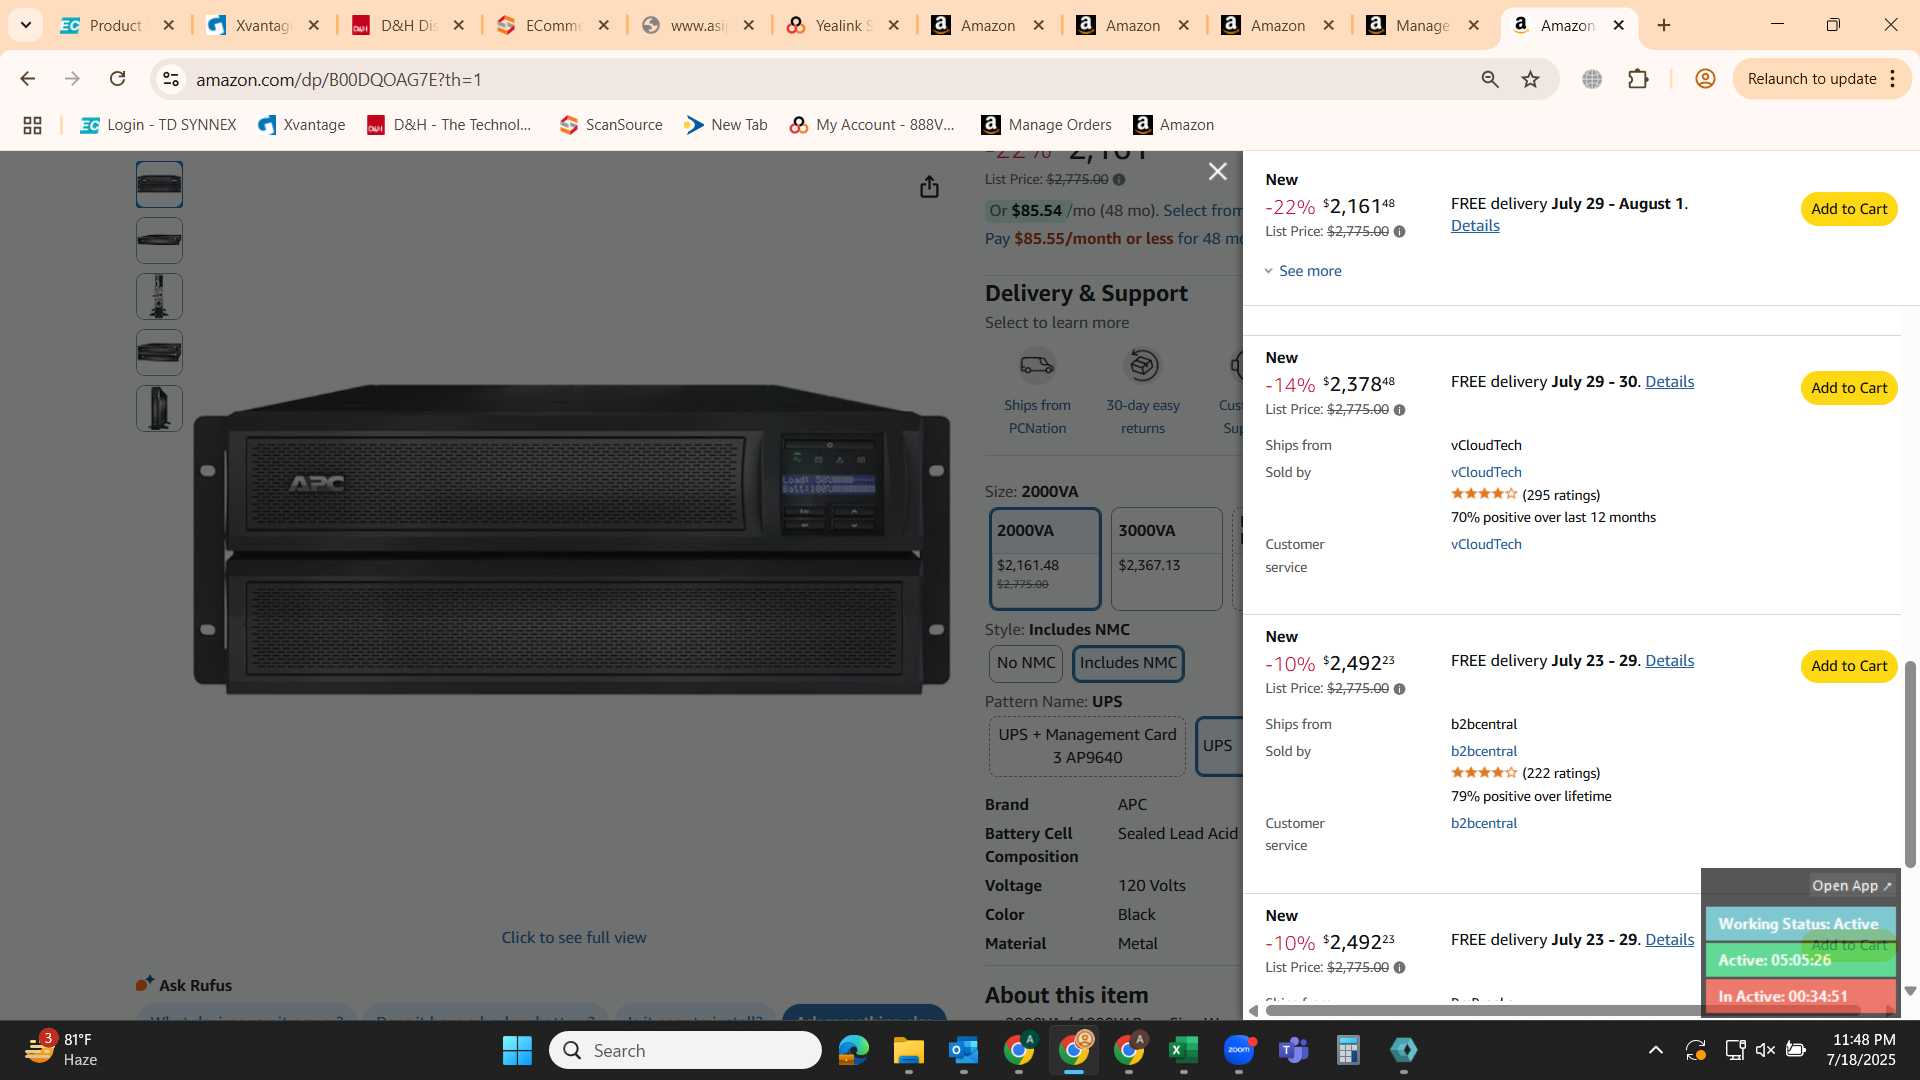Open Zoom from the taskbar

tap(1238, 1050)
